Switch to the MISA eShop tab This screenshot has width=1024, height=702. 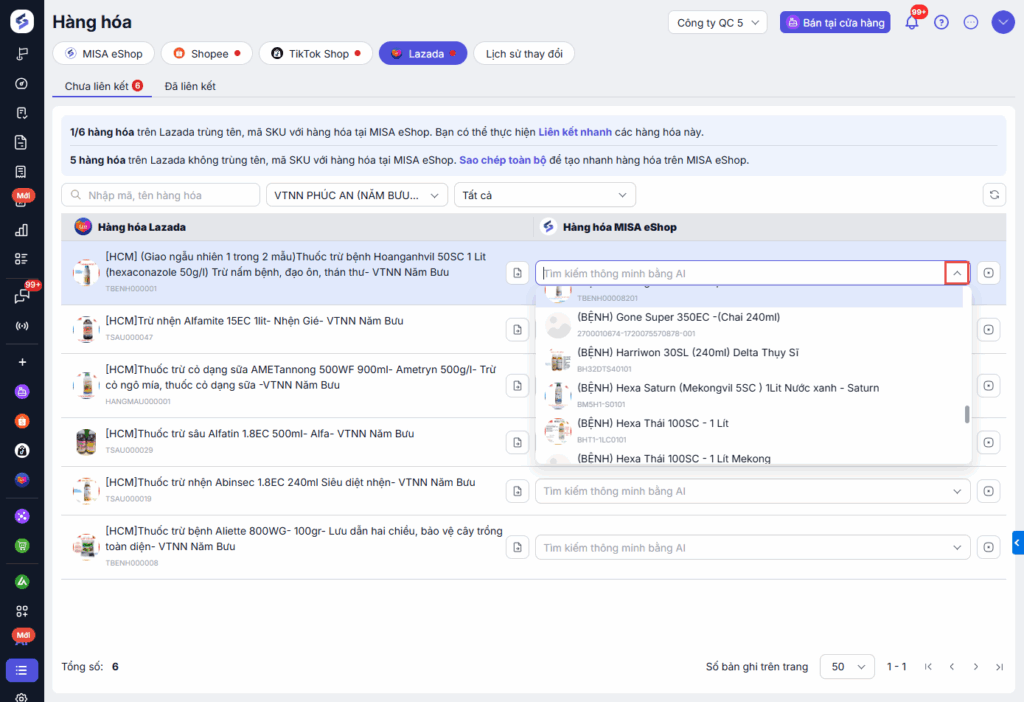pyautogui.click(x=103, y=54)
